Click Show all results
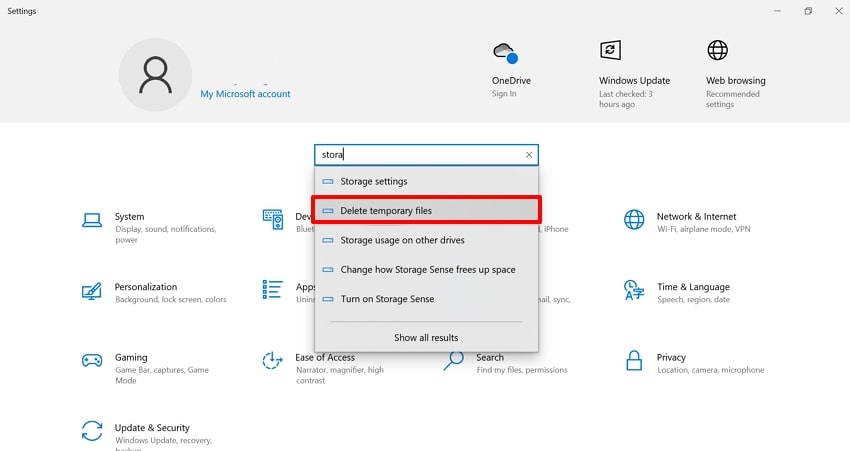The width and height of the screenshot is (850, 451). 426,338
